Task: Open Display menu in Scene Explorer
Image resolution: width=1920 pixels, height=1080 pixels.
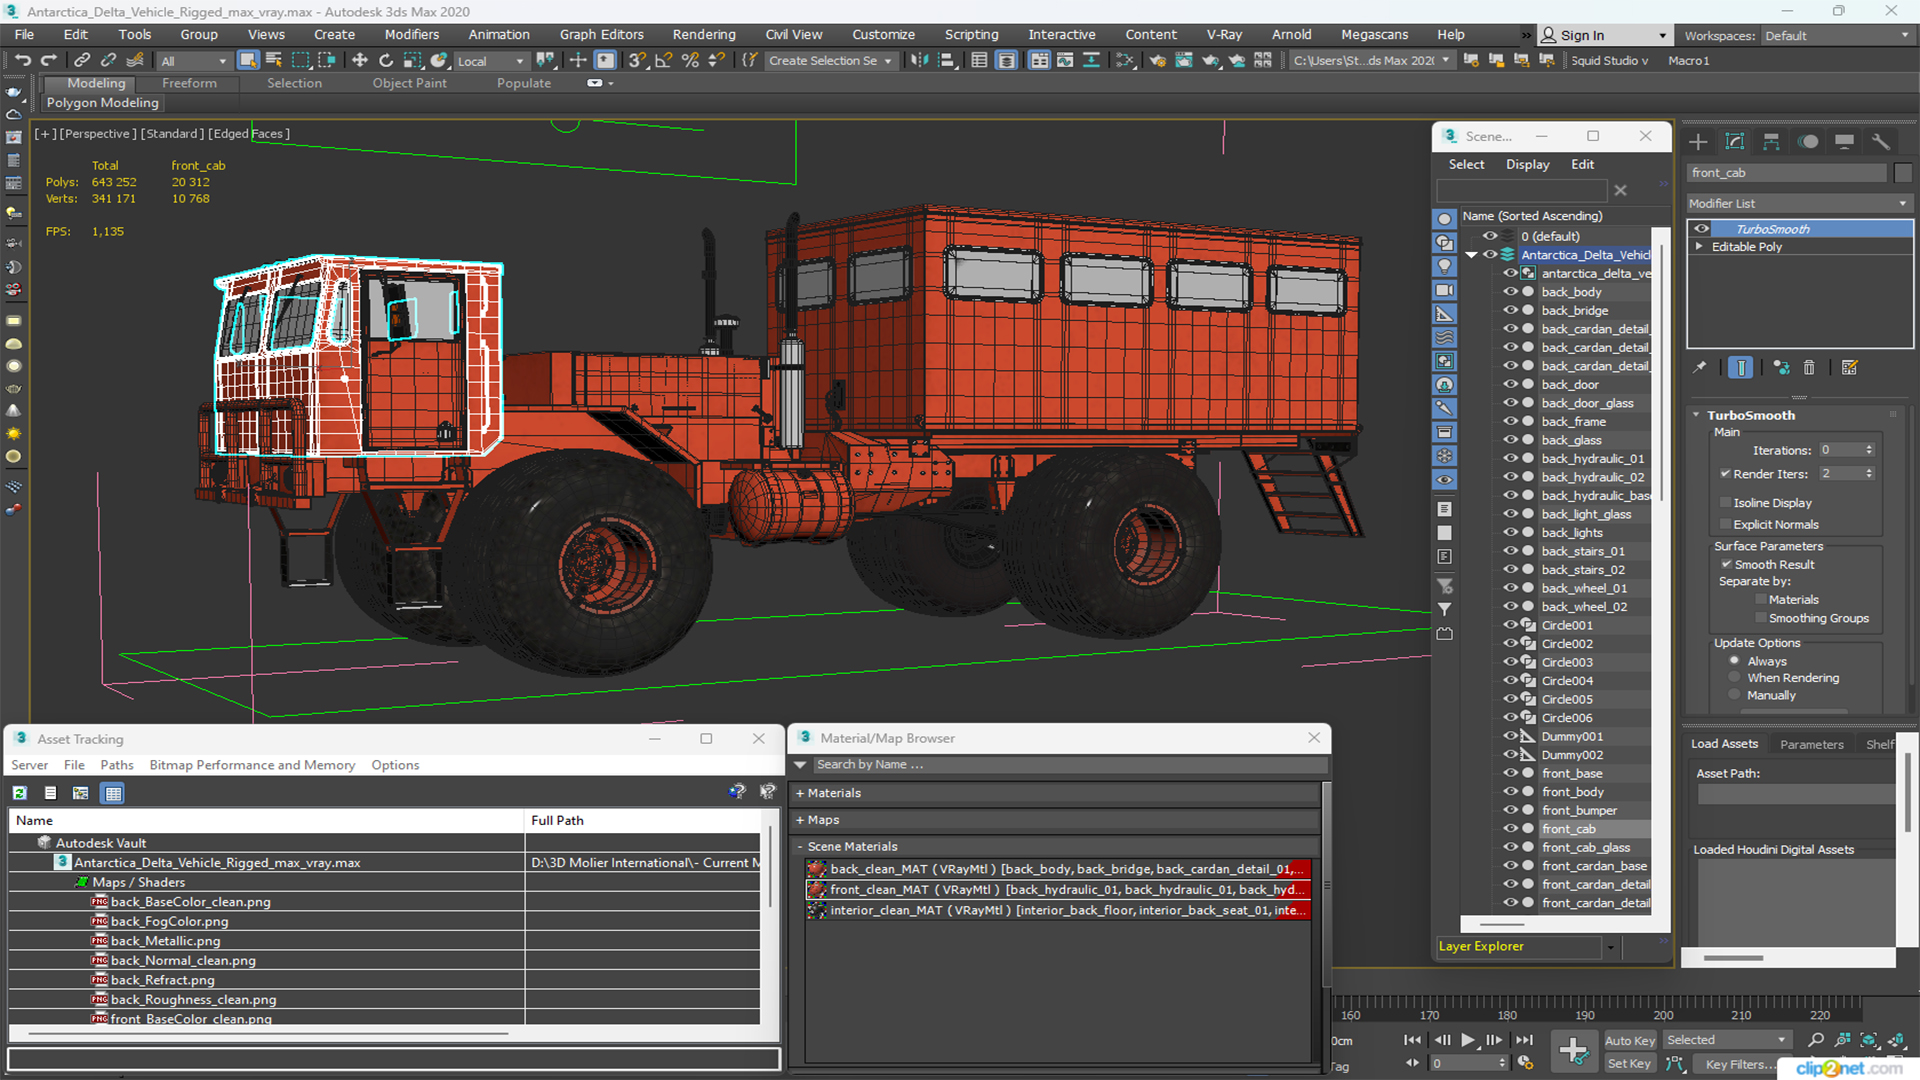Action: tap(1527, 164)
